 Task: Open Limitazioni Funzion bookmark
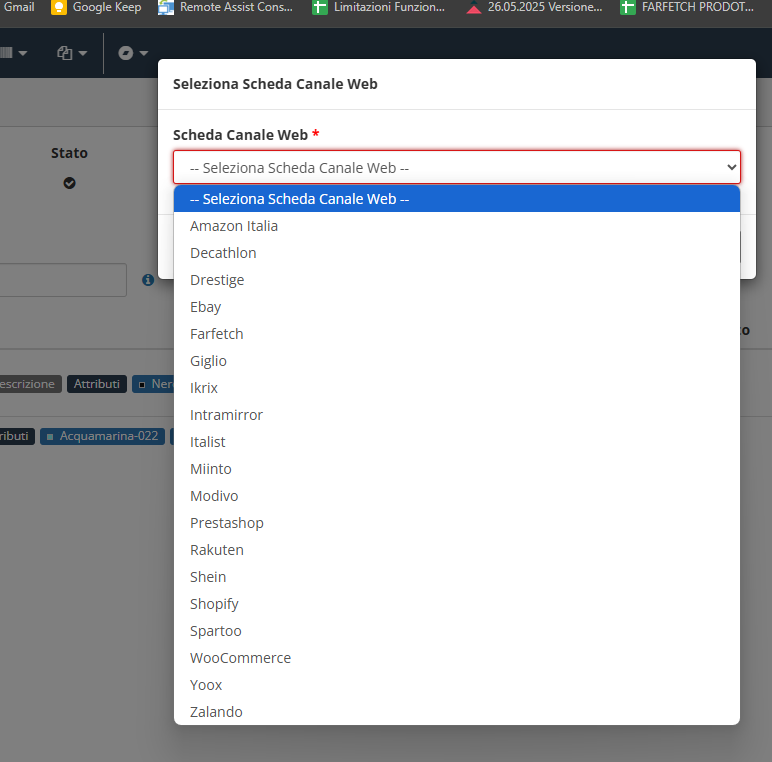coord(378,7)
